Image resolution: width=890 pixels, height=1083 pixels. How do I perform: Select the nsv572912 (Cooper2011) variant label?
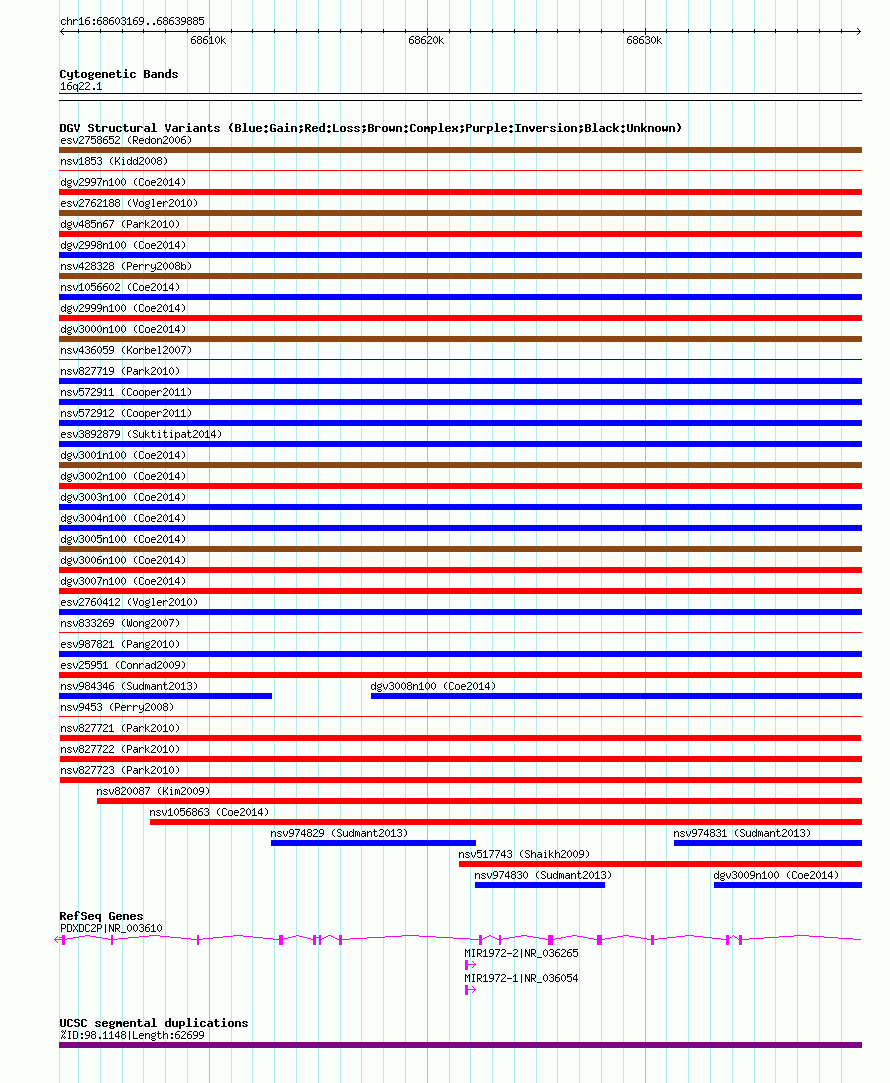click(x=126, y=413)
